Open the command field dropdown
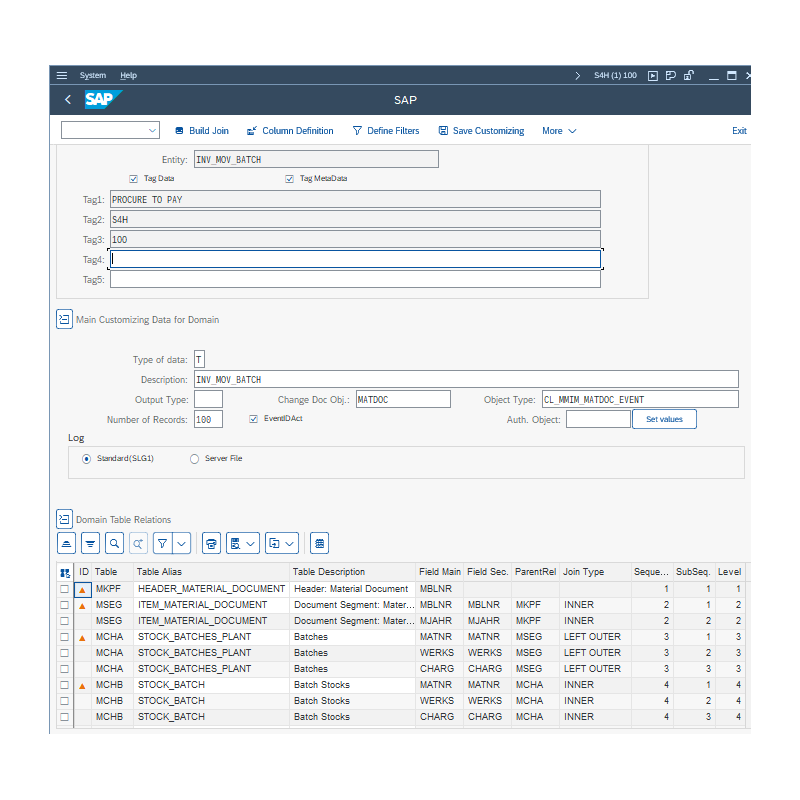This screenshot has height=800, width=800. point(152,131)
